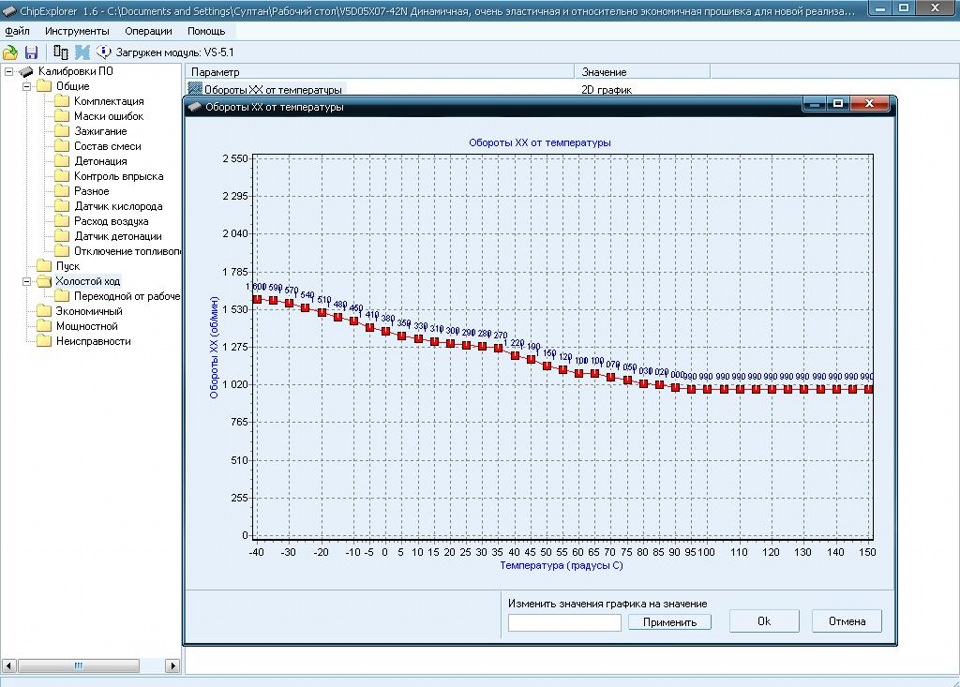Image resolution: width=960 pixels, height=687 pixels.
Task: Click the chip icon beside Калибровки ПО
Action: pos(27,72)
